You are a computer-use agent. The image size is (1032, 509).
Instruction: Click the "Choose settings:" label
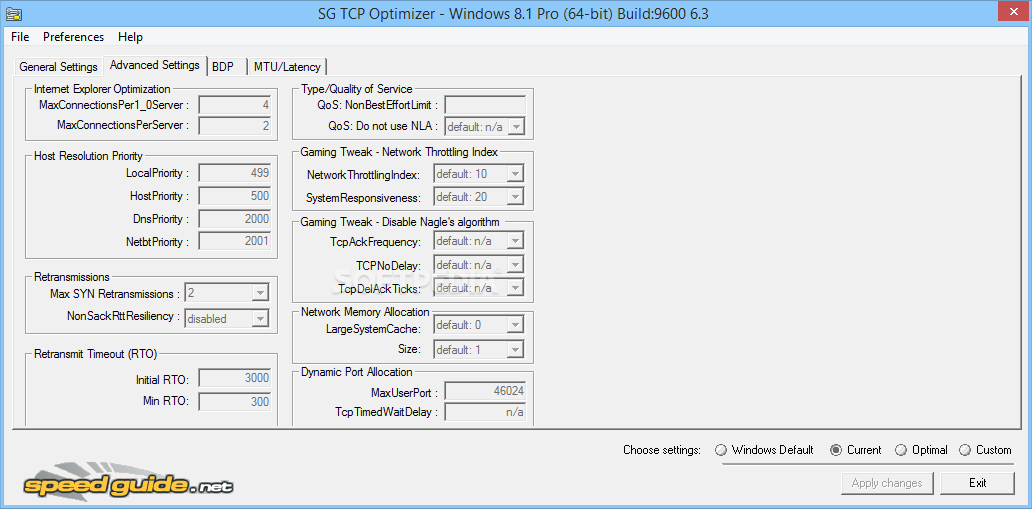(661, 450)
